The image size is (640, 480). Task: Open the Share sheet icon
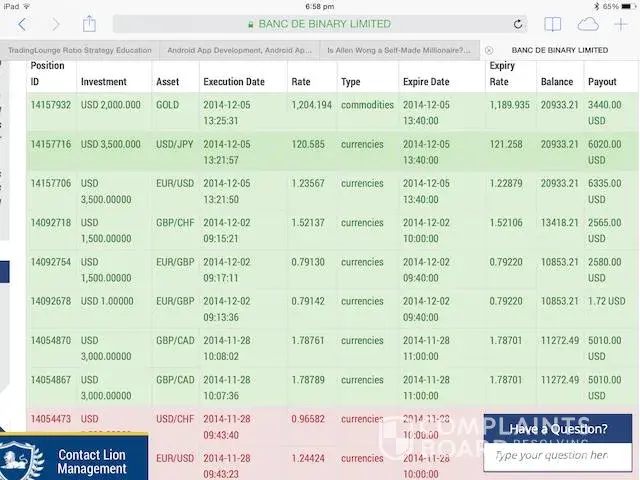(89, 24)
